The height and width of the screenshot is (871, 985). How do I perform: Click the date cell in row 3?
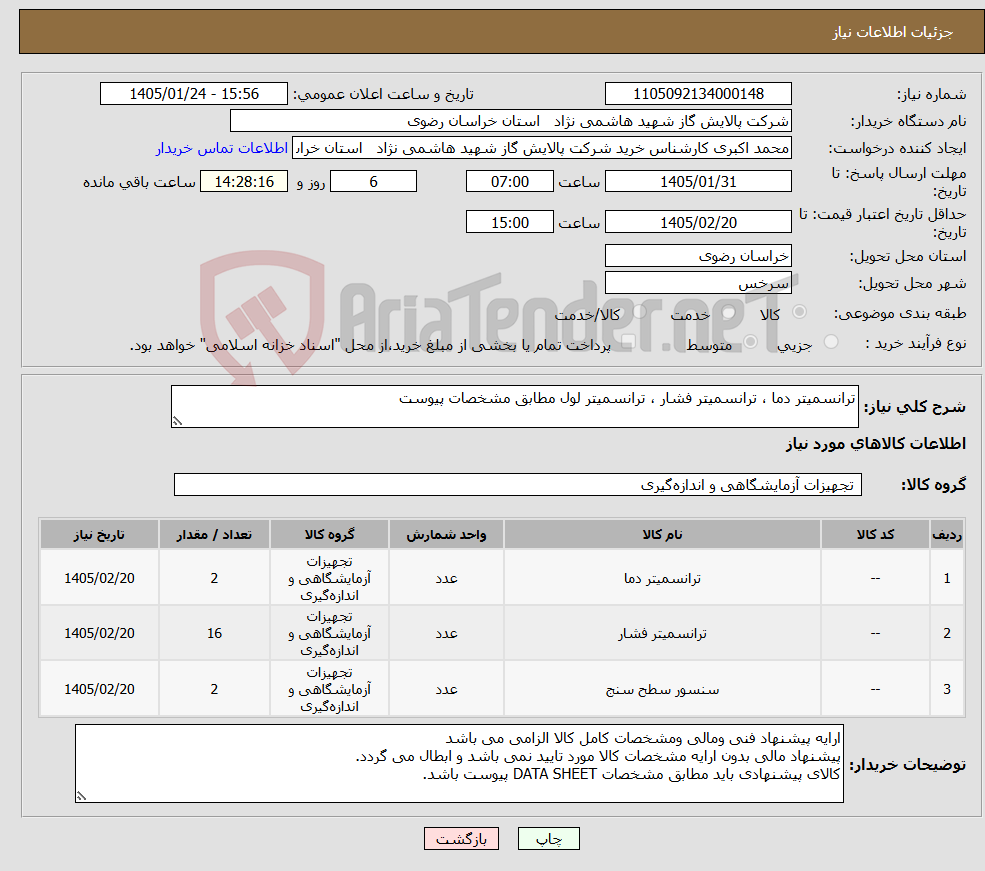point(99,689)
